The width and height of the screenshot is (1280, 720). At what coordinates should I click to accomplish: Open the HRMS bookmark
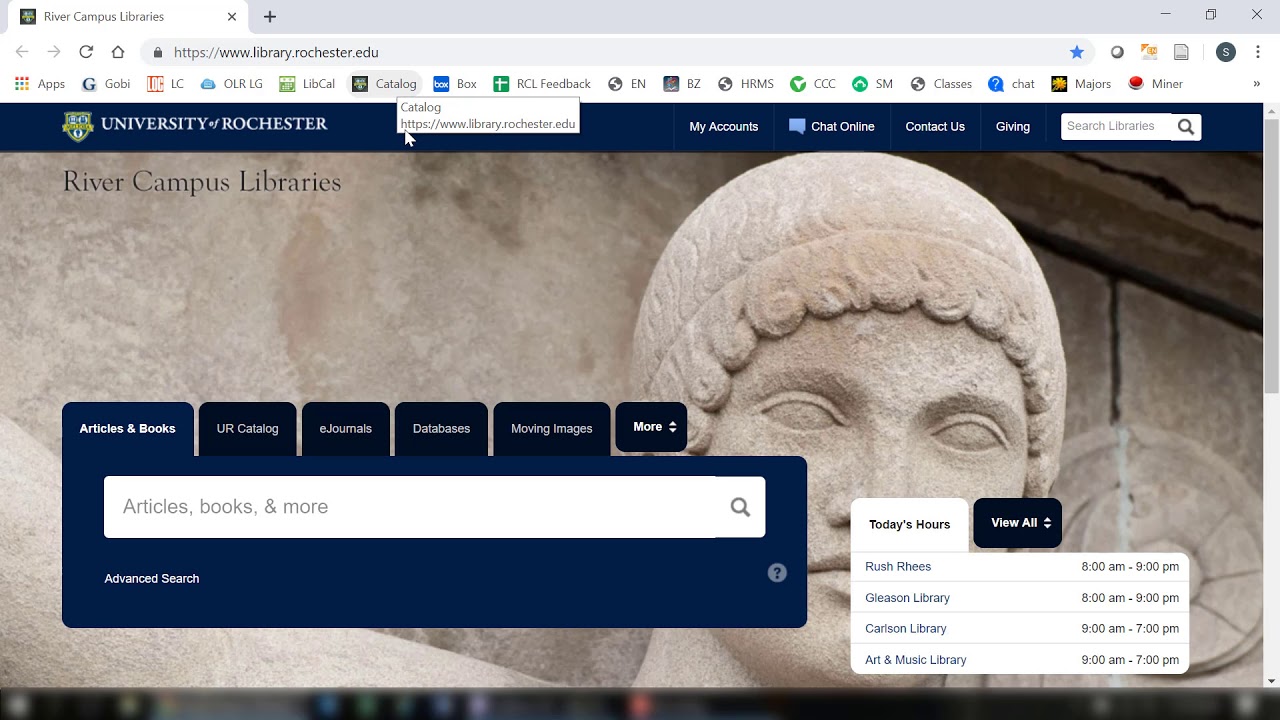746,84
